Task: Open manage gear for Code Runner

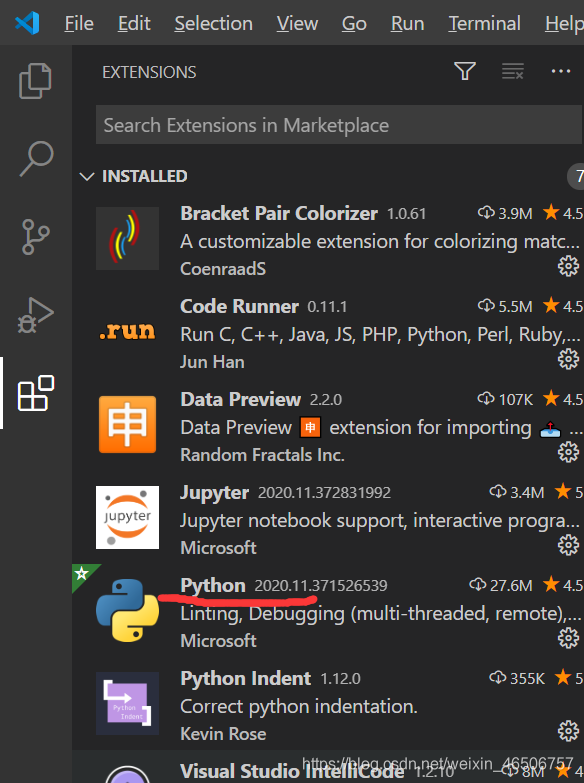Action: point(568,359)
